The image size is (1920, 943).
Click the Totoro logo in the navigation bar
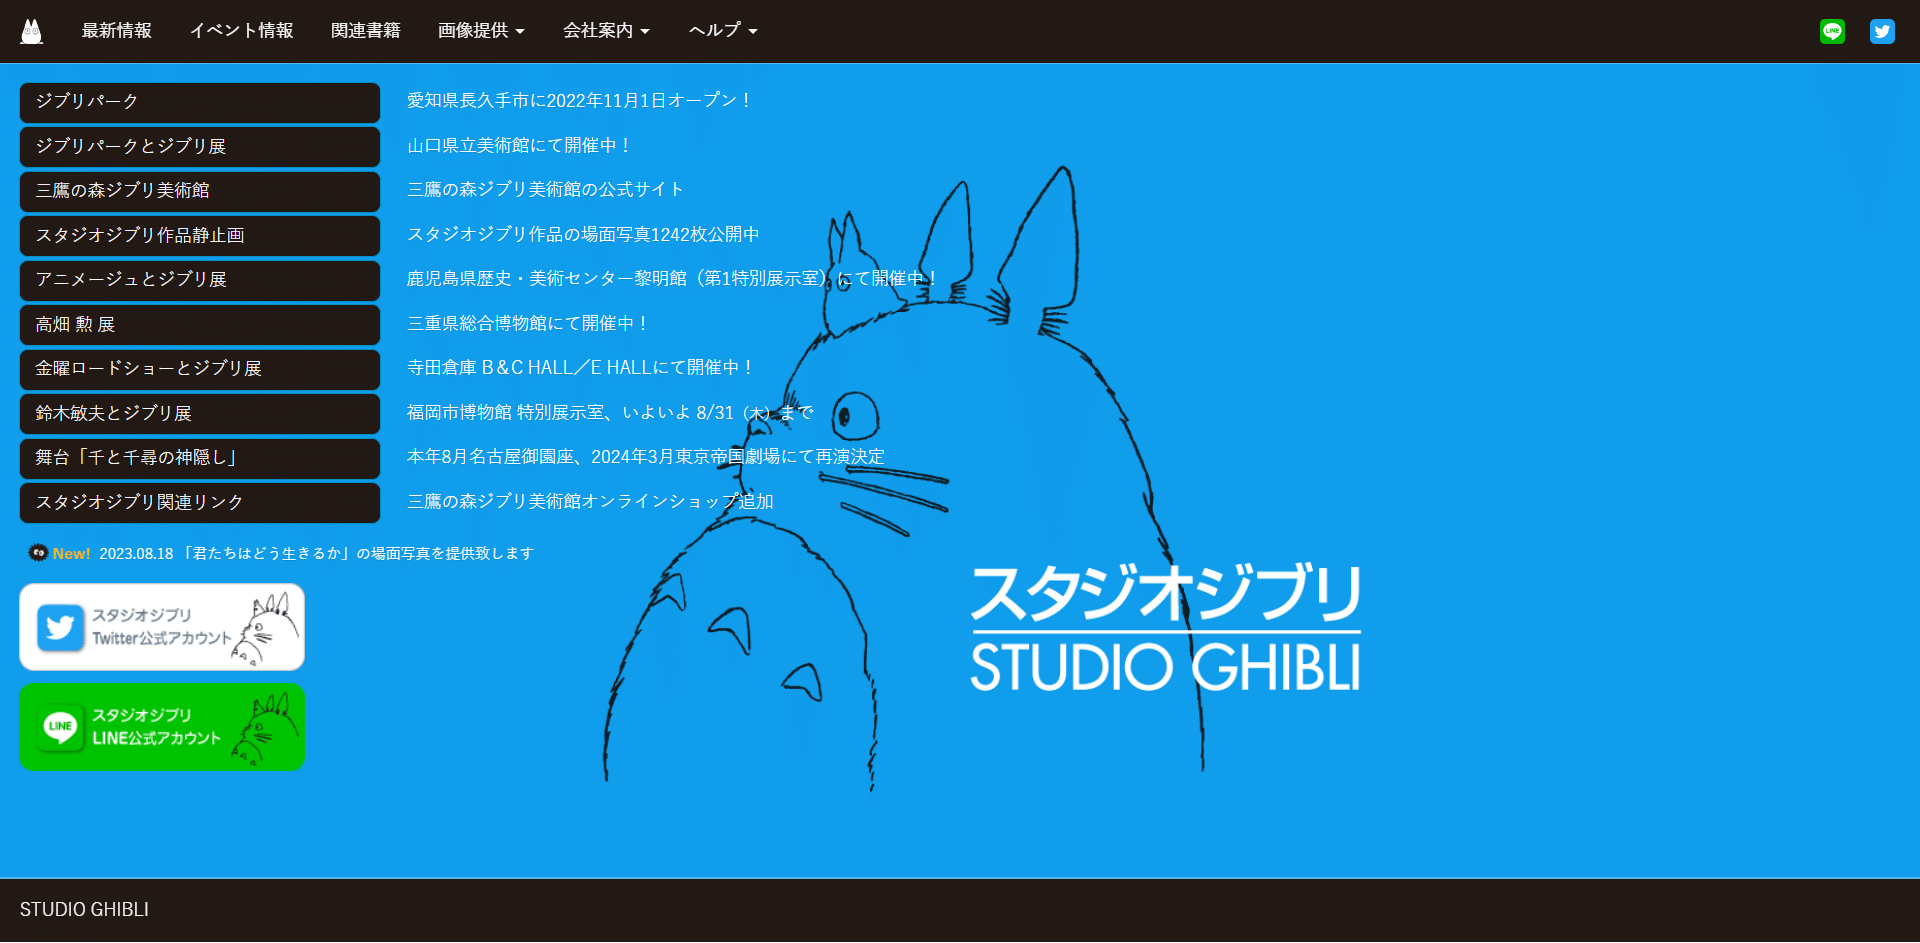click(31, 30)
